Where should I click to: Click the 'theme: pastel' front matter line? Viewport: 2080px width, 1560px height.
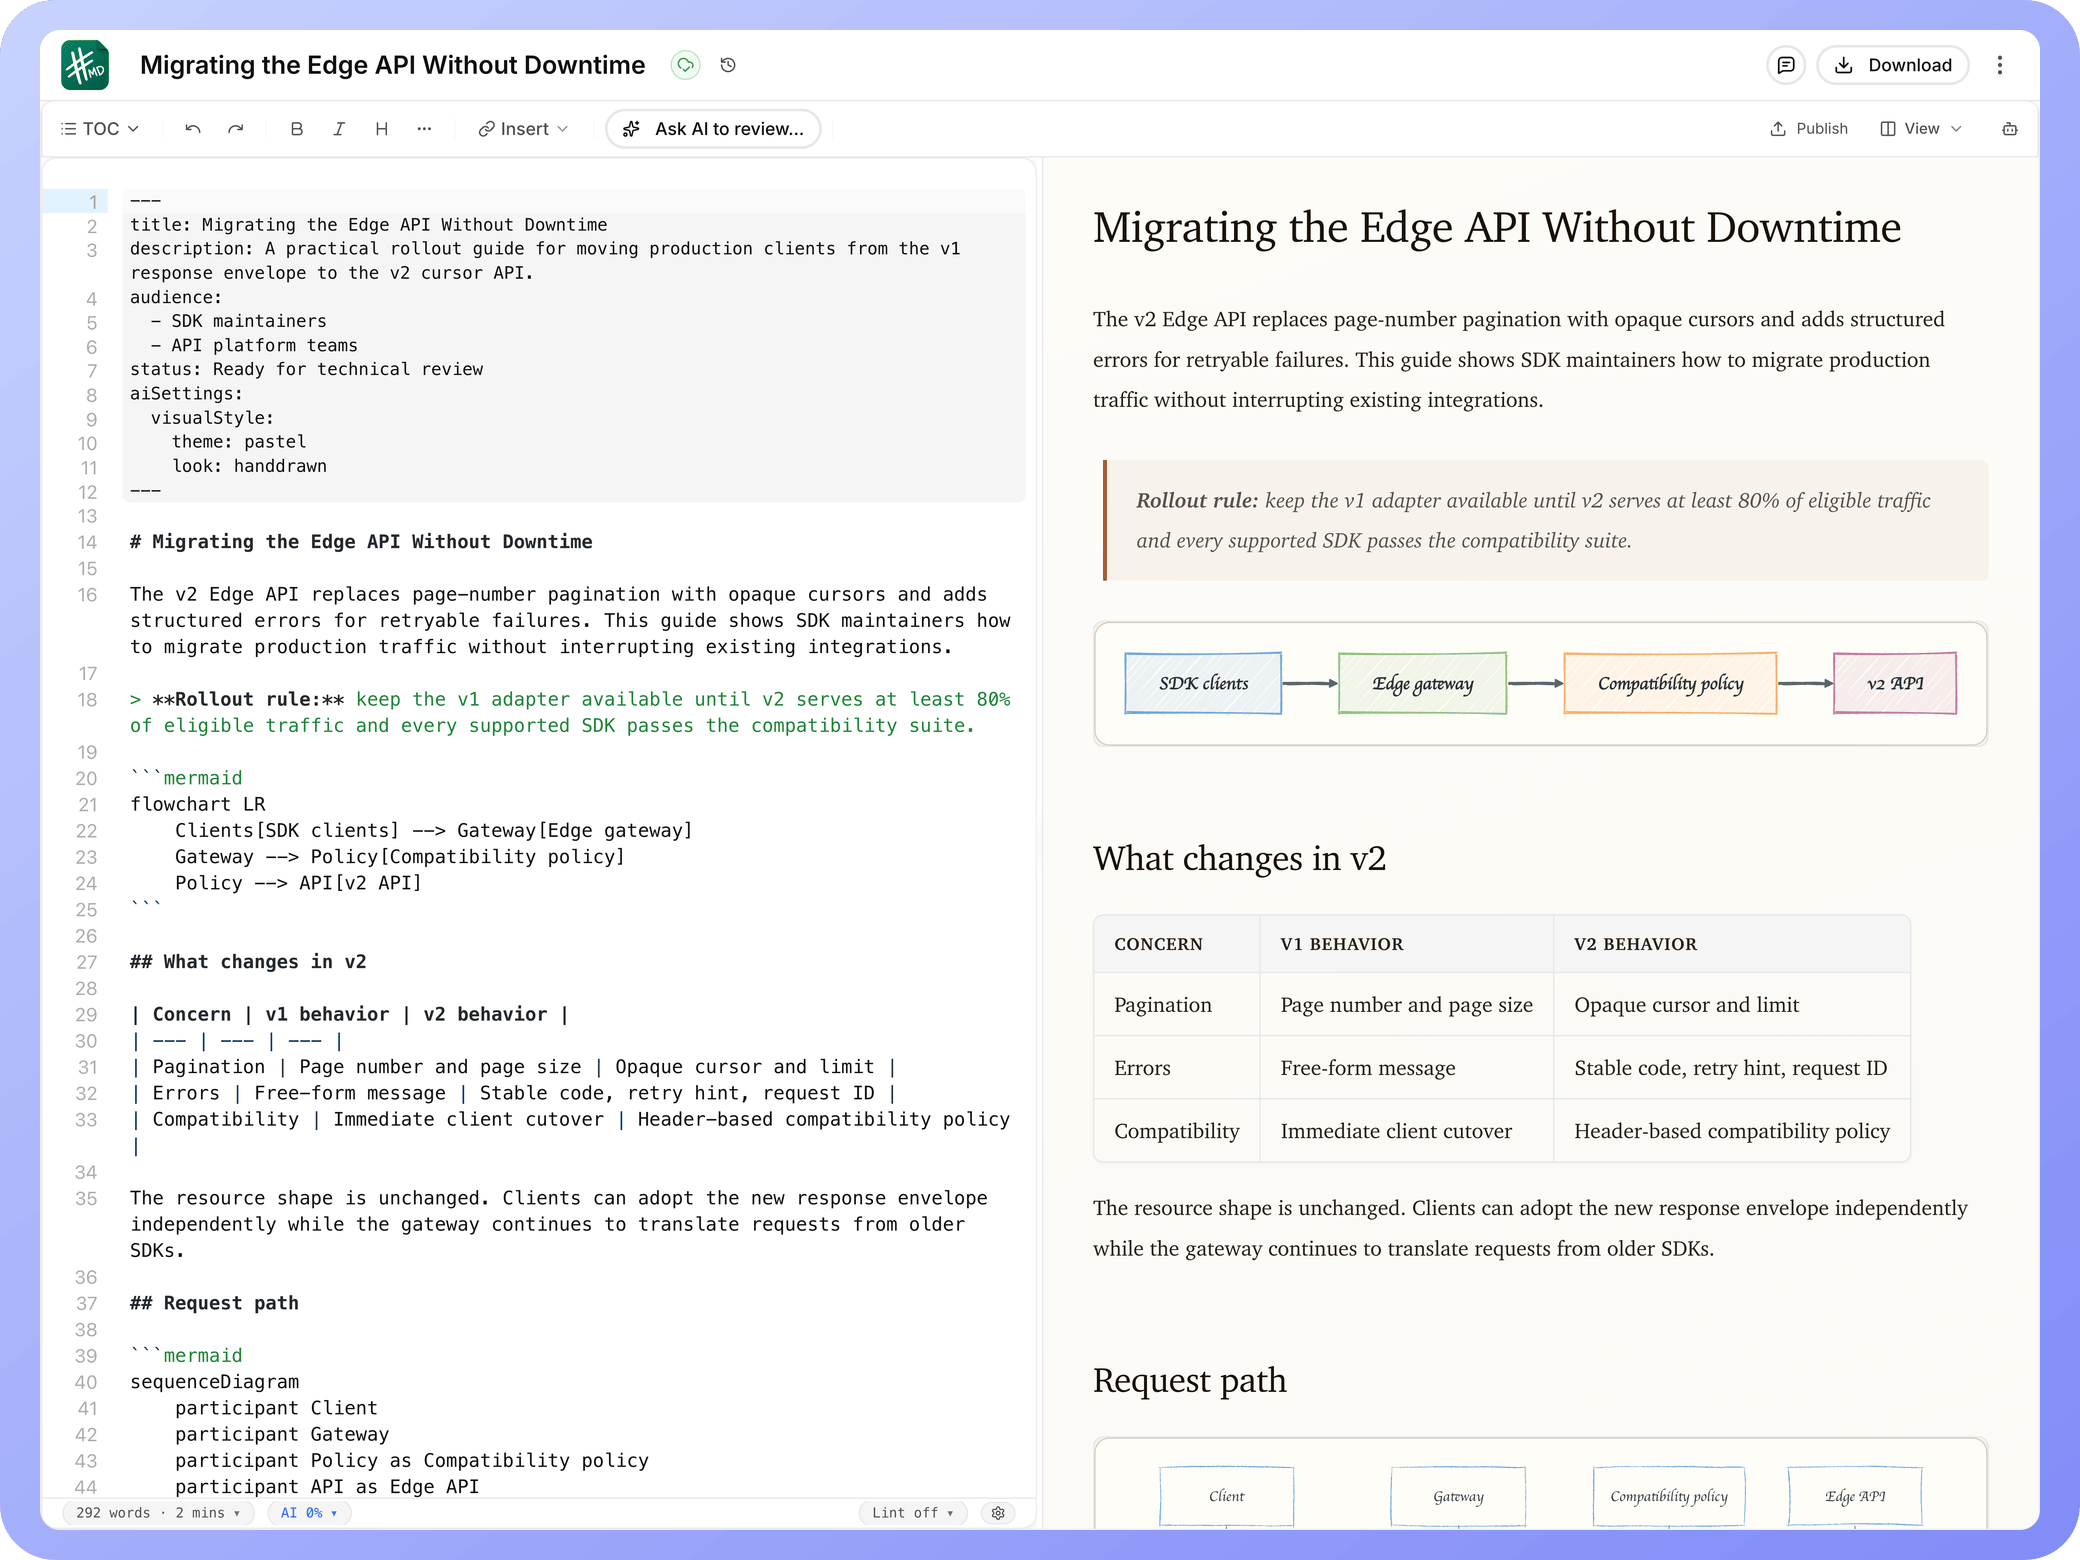click(239, 442)
